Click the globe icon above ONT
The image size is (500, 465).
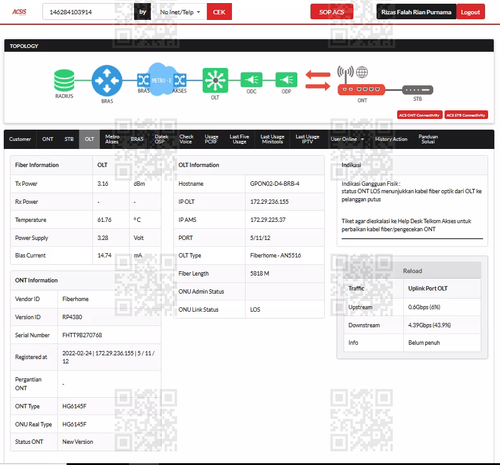[x=362, y=72]
